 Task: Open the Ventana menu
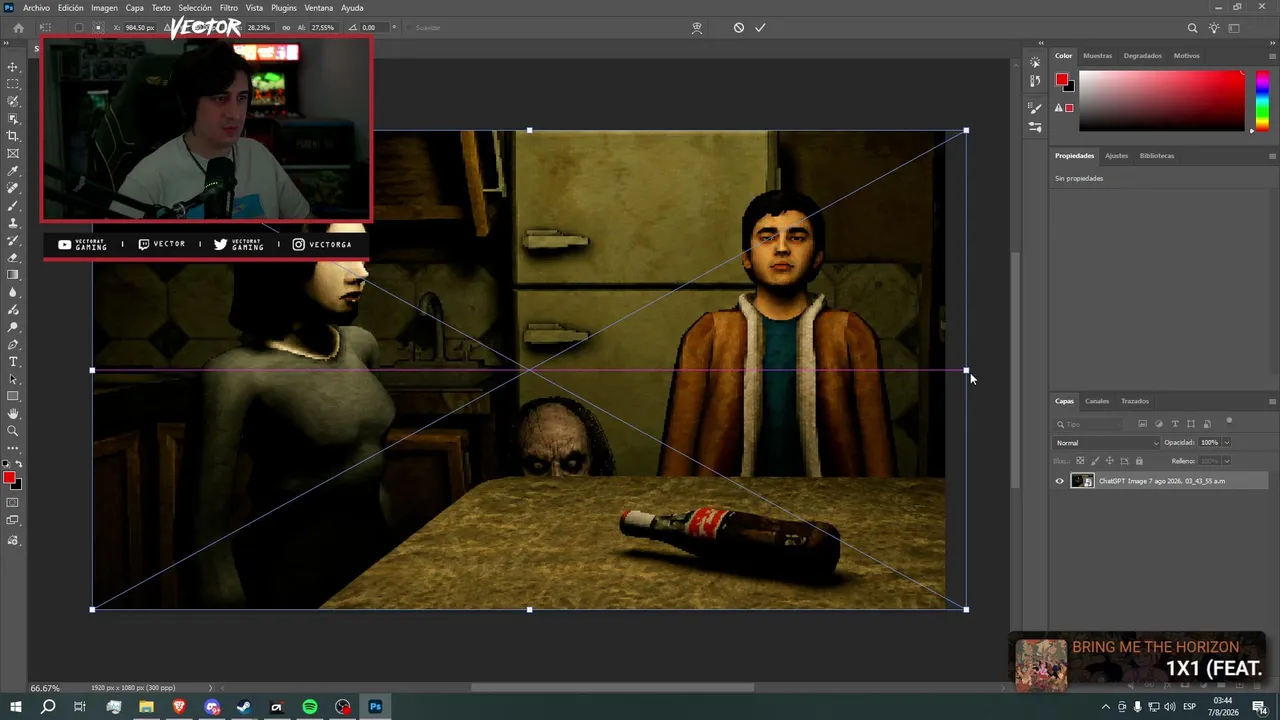point(318,8)
